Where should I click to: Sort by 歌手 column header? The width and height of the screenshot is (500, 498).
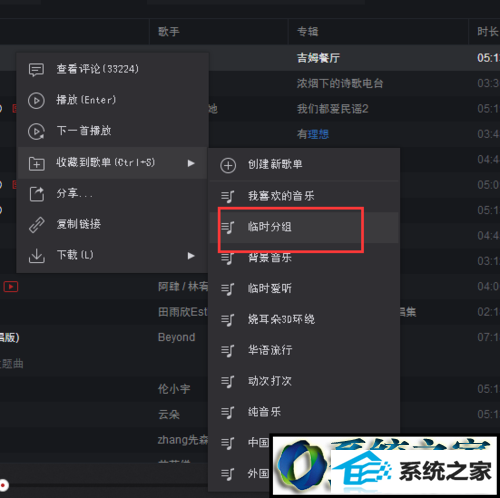coord(169,32)
